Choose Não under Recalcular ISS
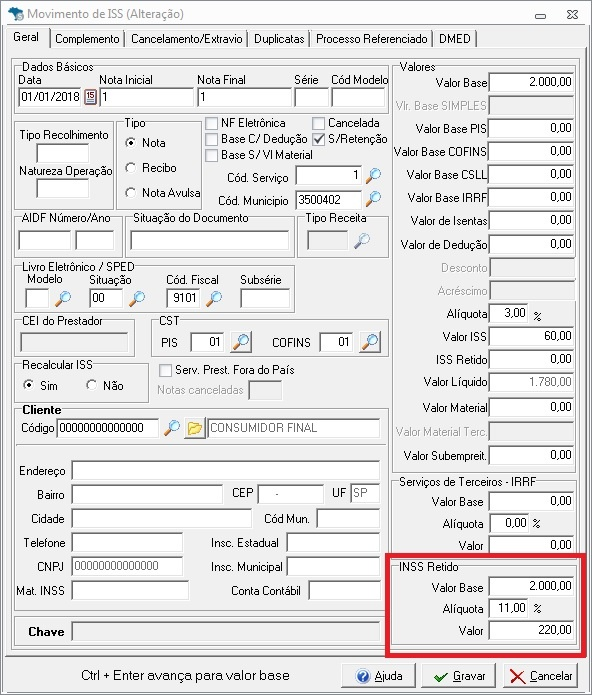 [x=91, y=385]
